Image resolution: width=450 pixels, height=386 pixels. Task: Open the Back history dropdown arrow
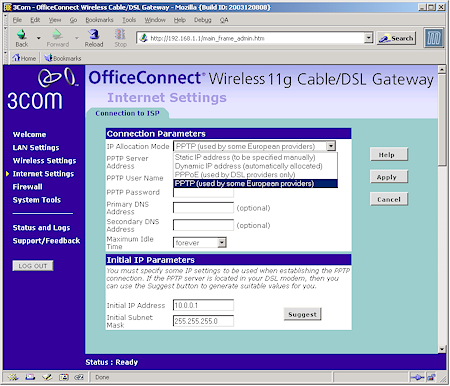39,38
